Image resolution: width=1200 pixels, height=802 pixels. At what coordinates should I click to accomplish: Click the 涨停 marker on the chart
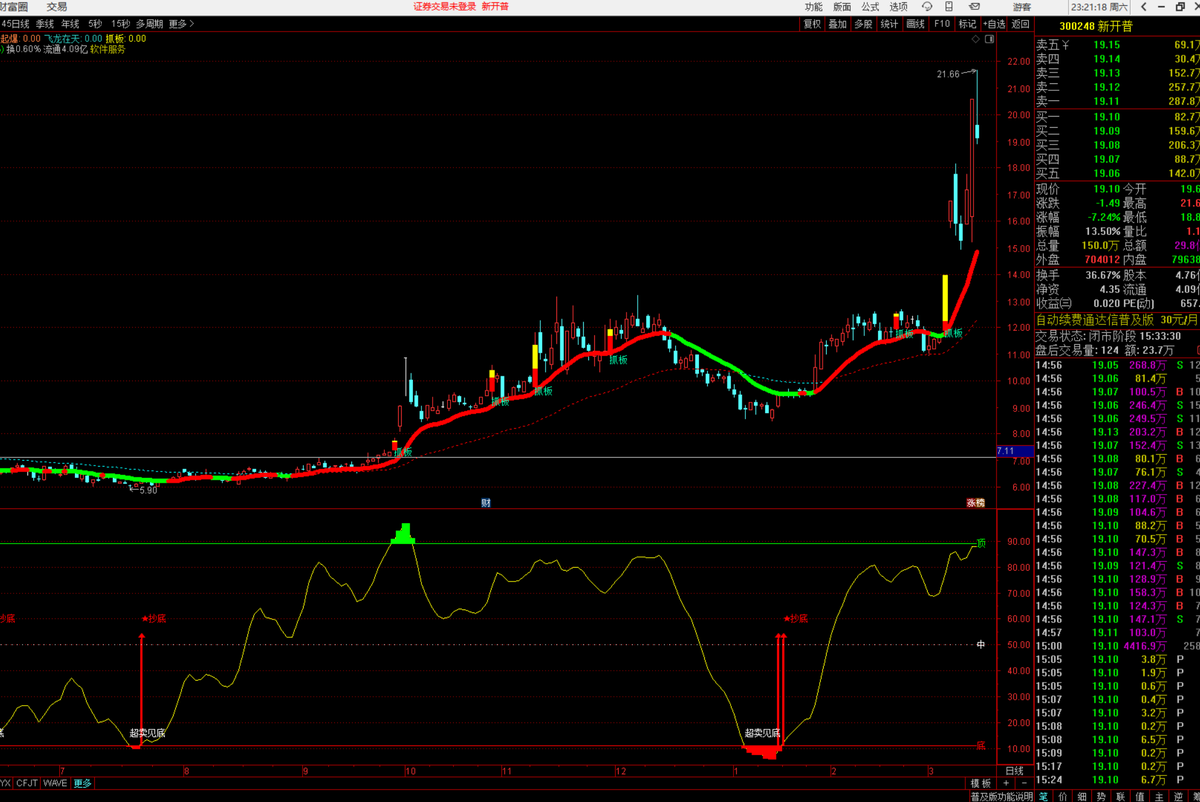coord(975,502)
